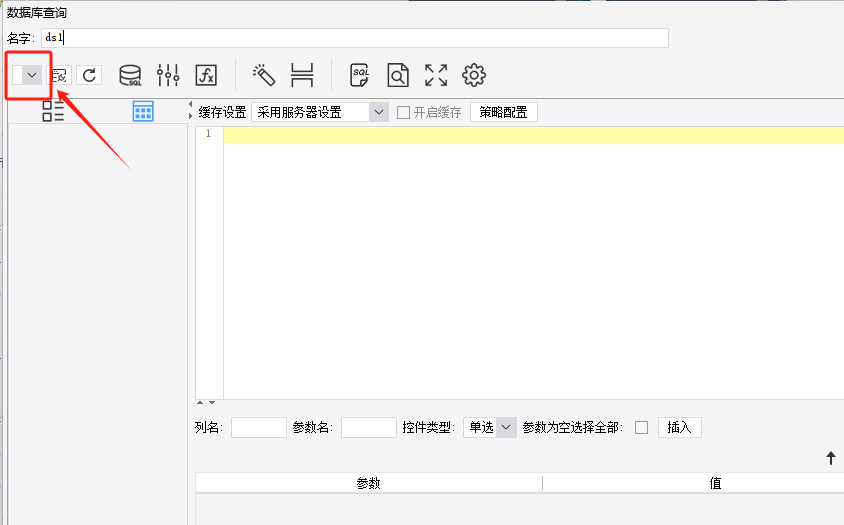Screen dimensions: 844x525
Task: Click the 列名 input field
Action: tap(259, 428)
